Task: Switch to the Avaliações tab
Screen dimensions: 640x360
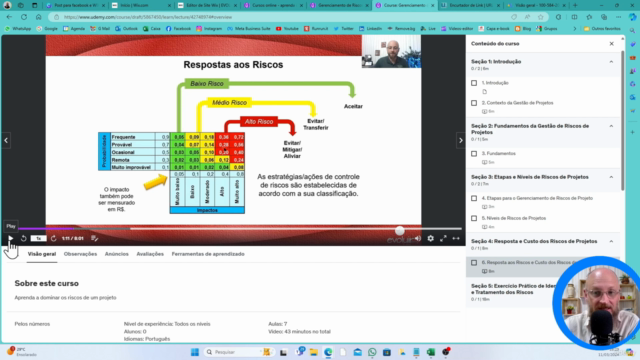Action: 150,254
